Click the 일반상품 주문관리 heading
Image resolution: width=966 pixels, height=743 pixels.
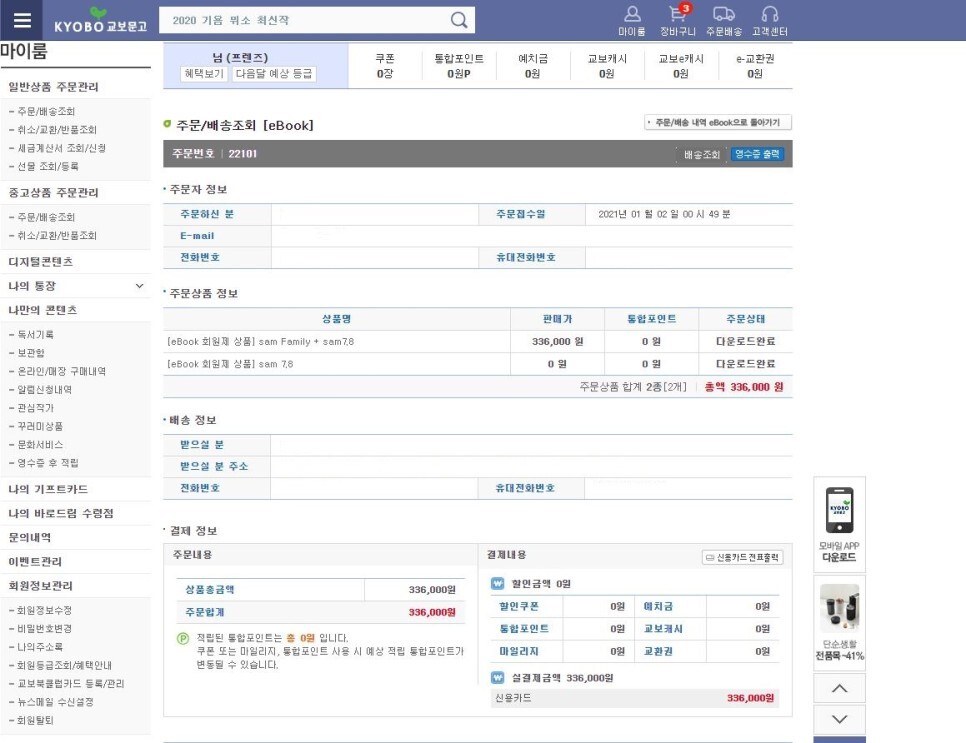coord(54,87)
